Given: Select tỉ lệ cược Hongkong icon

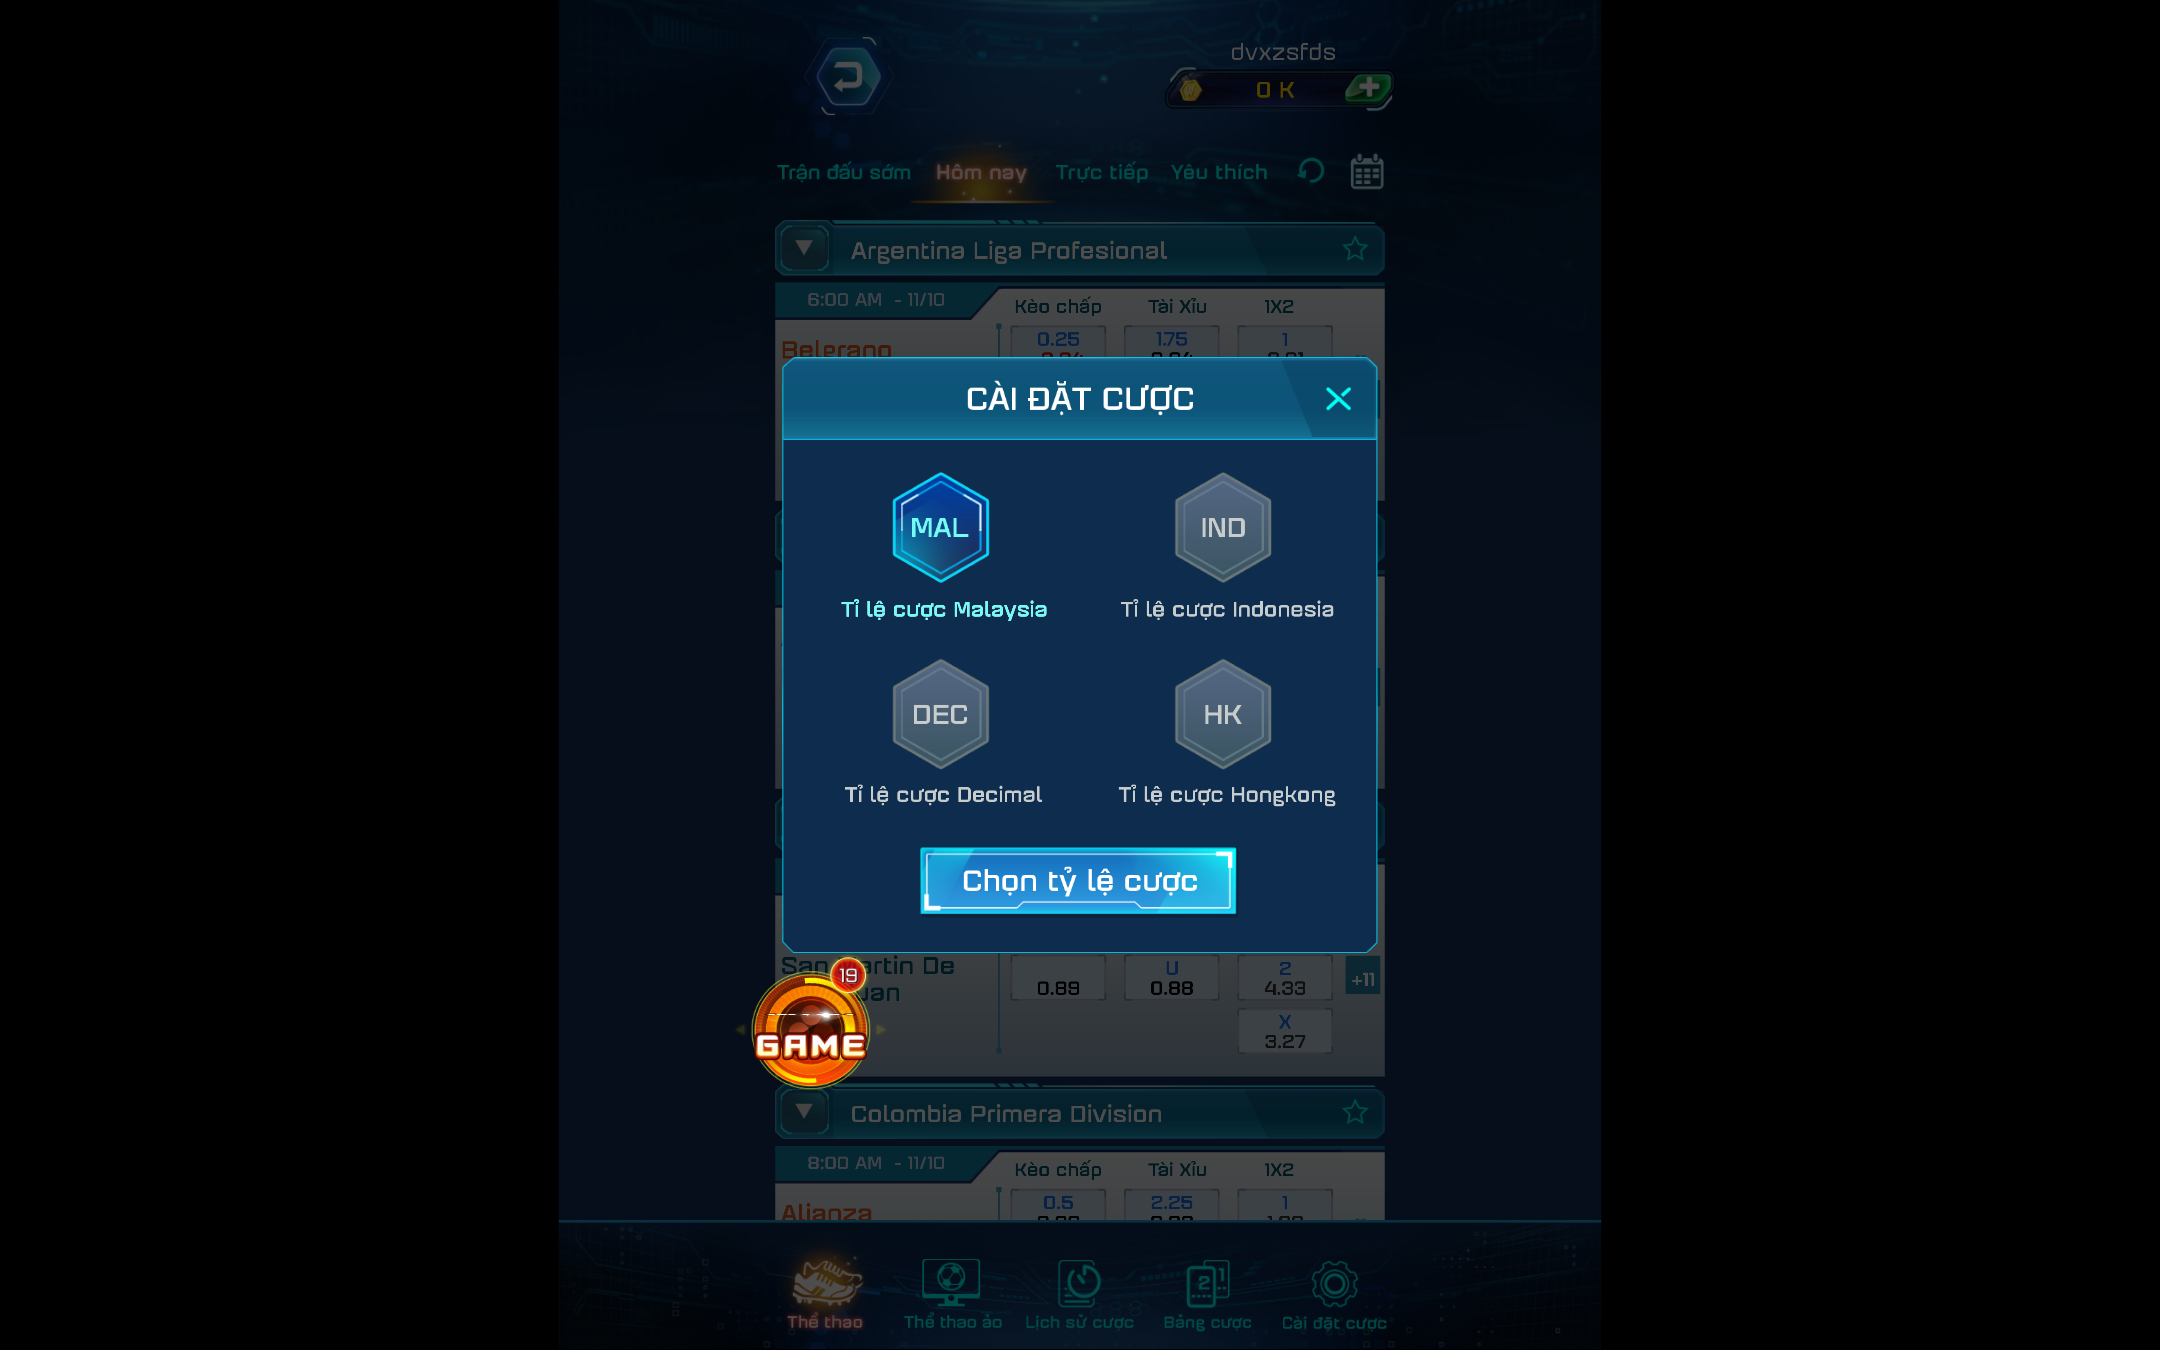Looking at the screenshot, I should pos(1221,714).
